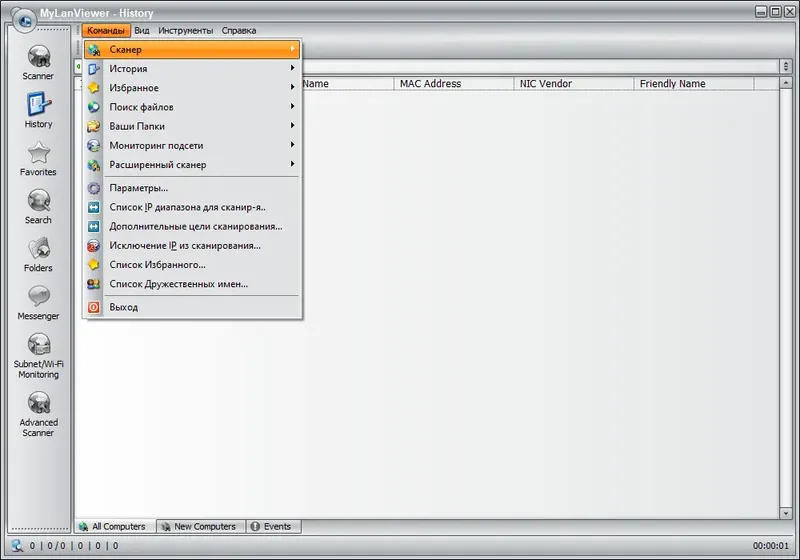The height and width of the screenshot is (560, 800).
Task: Click the Исключение IP icon
Action: (94, 246)
